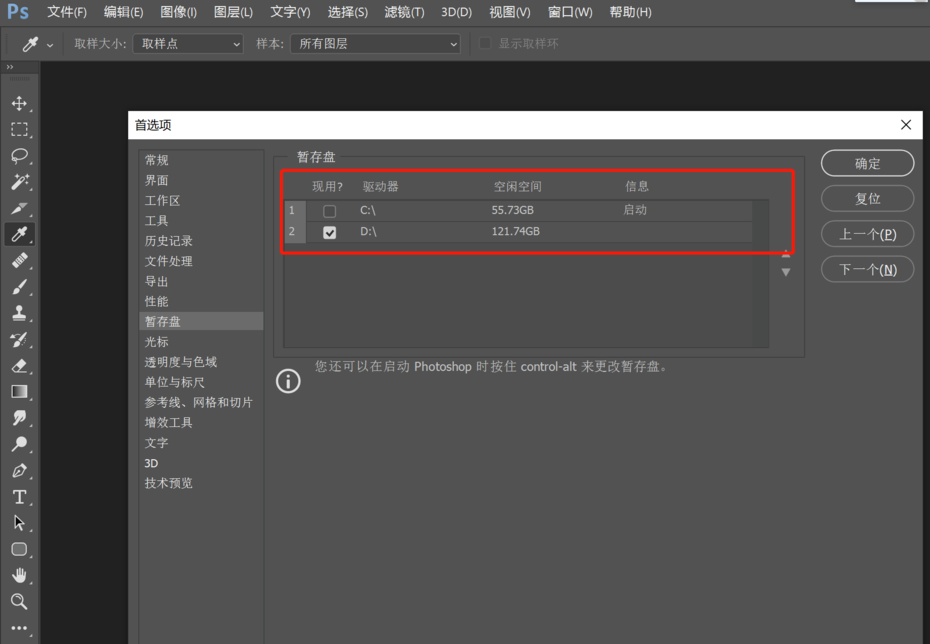Toggle the 显示取样环 checkbox

(x=485, y=43)
